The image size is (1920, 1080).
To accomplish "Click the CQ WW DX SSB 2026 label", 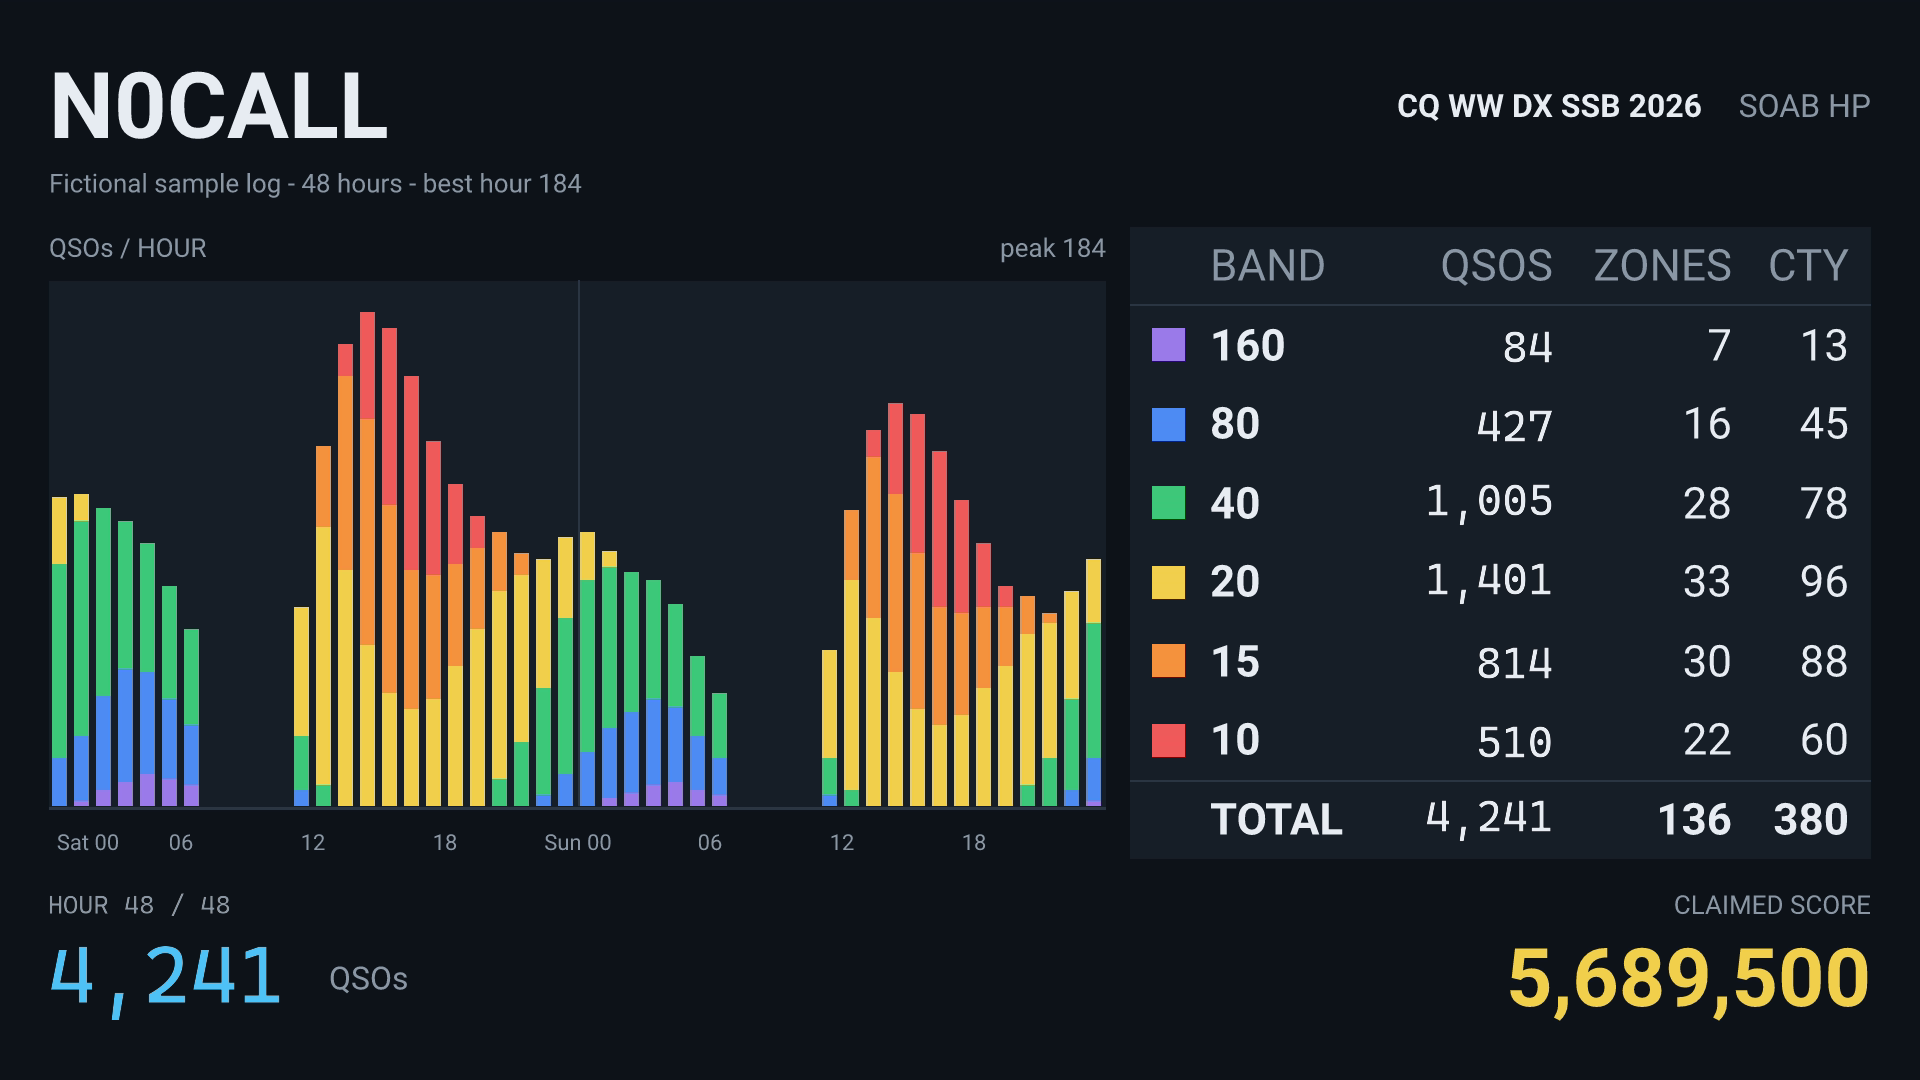I will pyautogui.click(x=1549, y=106).
